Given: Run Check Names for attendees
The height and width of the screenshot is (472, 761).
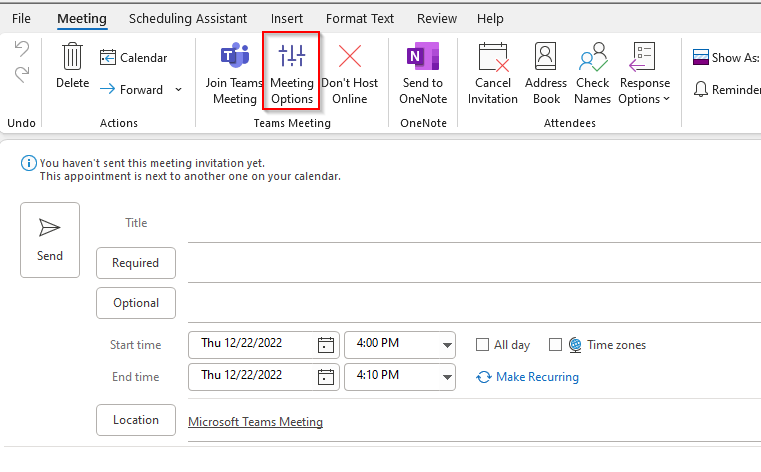Looking at the screenshot, I should [x=593, y=74].
